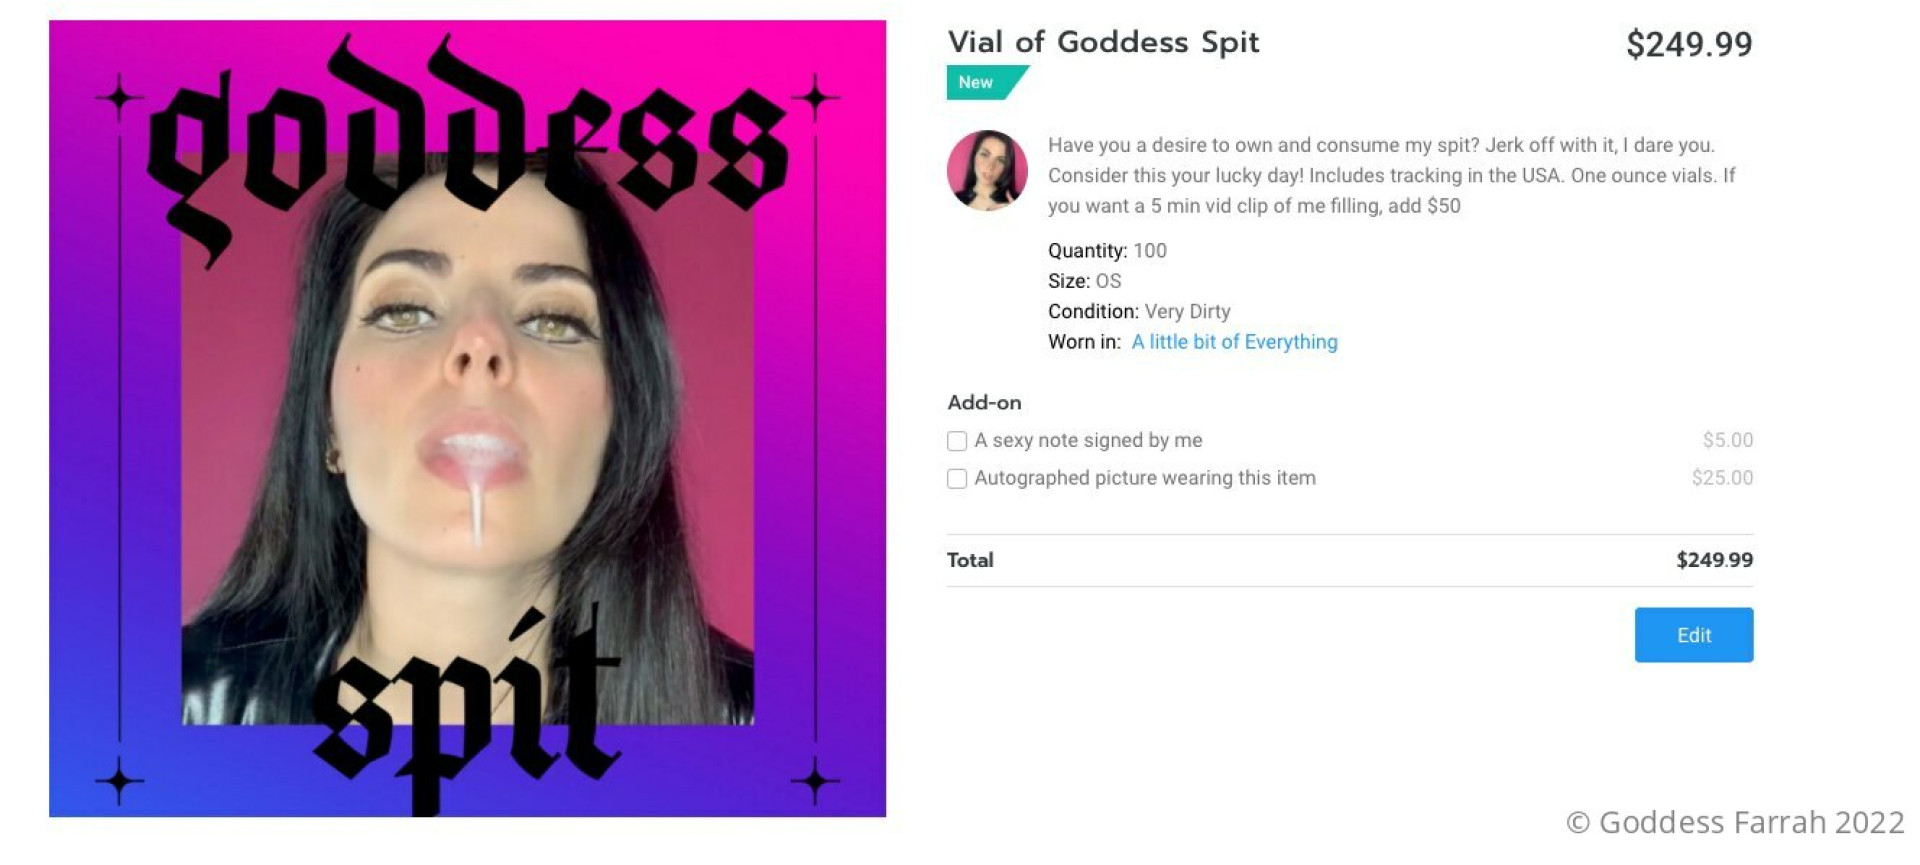Select the 'Vial of Goddess Spit' title
This screenshot has width=1920, height=865.
point(1103,42)
